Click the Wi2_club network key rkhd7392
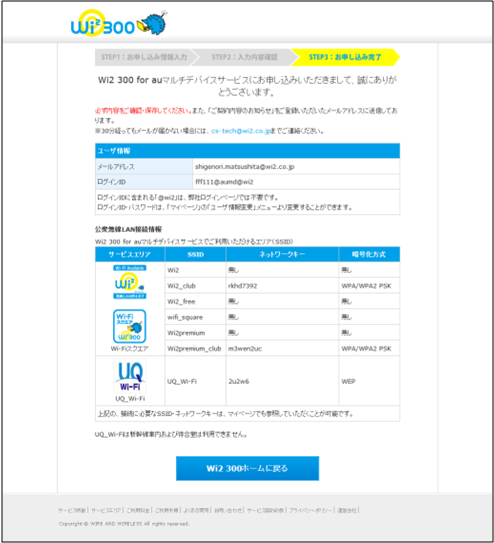The width and height of the screenshot is (494, 543). tap(242, 286)
